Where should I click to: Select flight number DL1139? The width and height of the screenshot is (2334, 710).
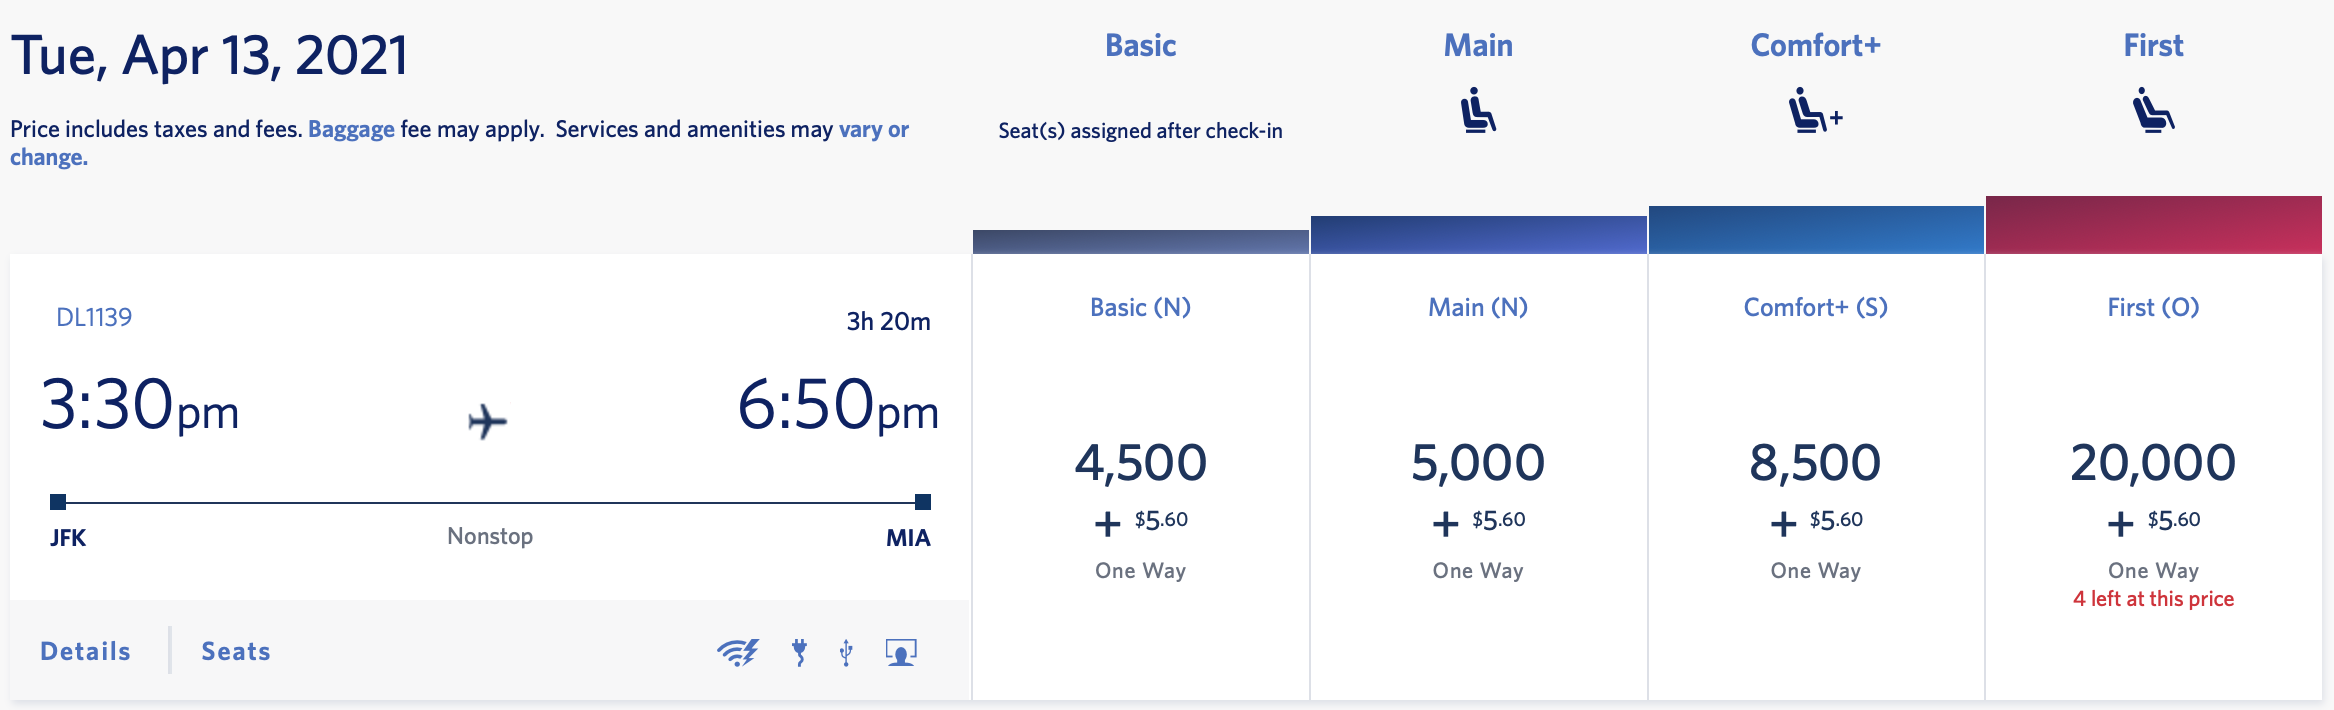(97, 316)
